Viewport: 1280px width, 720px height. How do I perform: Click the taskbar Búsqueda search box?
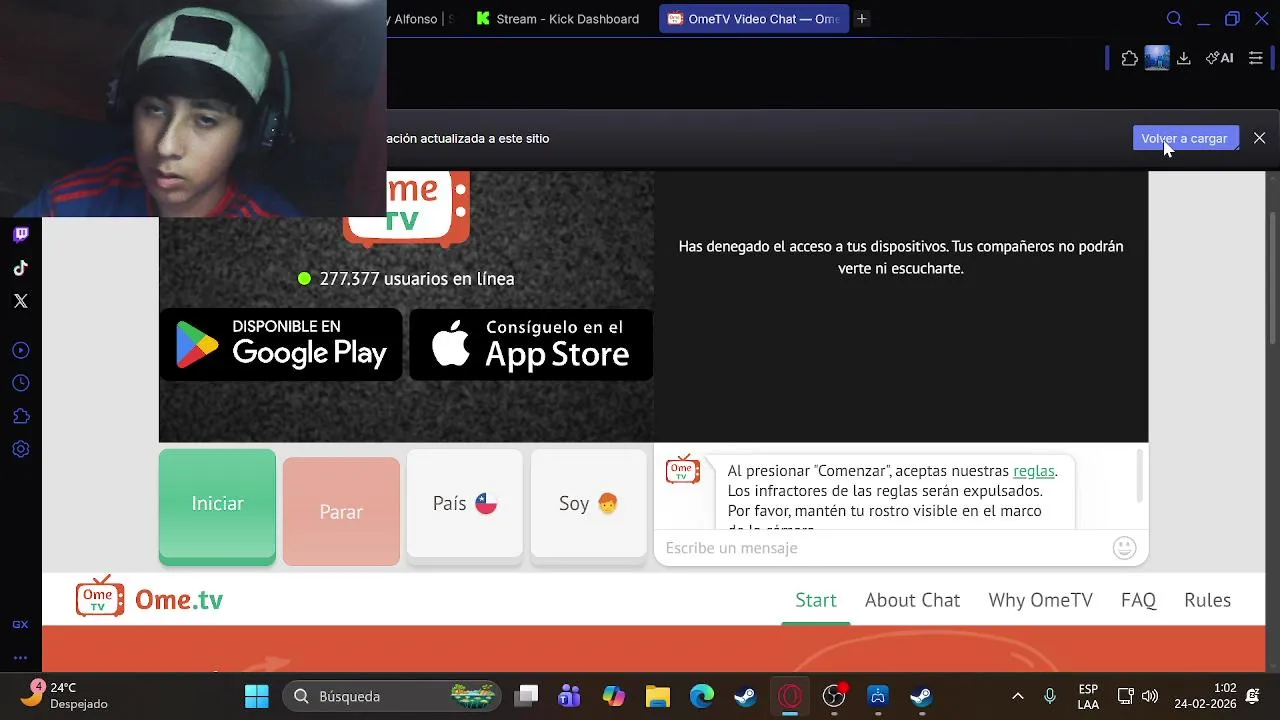click(x=391, y=696)
